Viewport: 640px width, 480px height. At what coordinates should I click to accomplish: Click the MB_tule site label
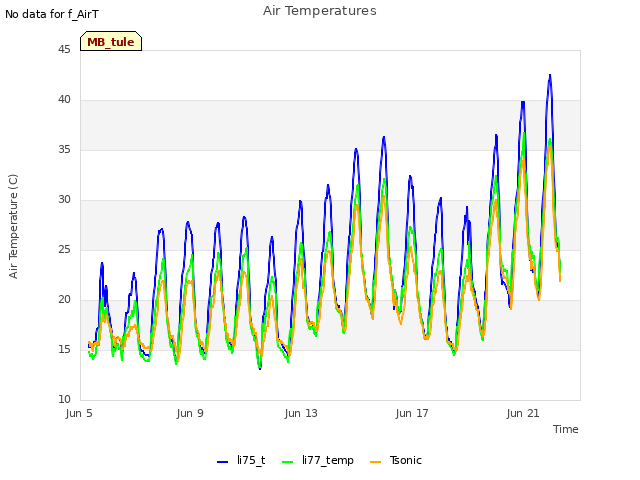click(x=111, y=42)
